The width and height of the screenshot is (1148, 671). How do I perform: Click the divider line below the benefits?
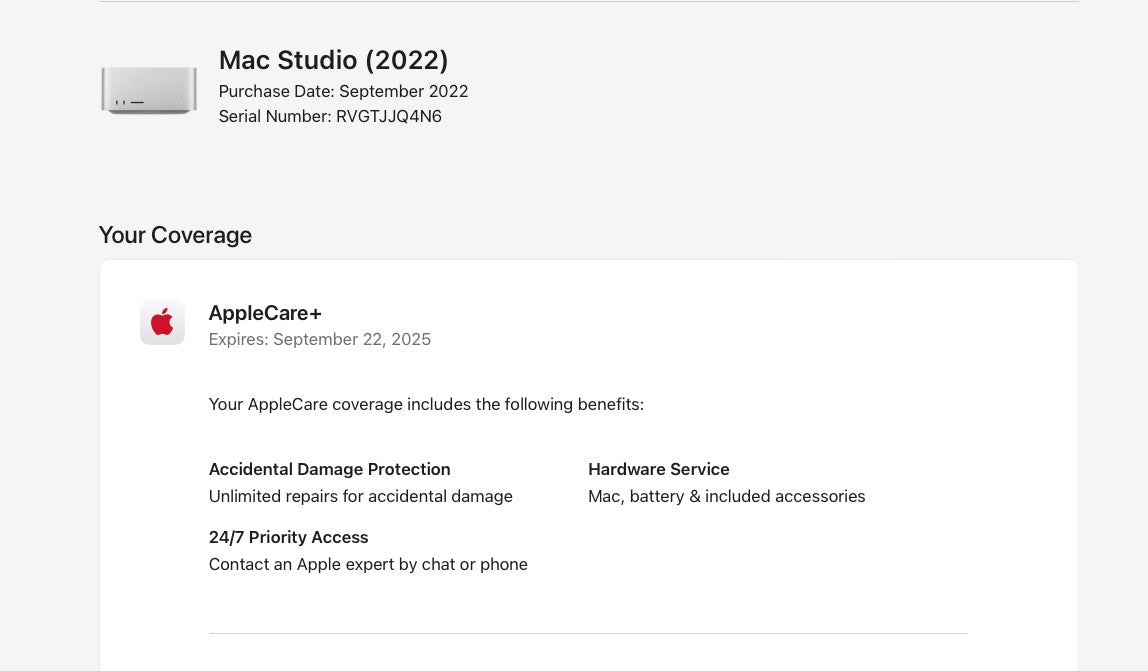(x=588, y=633)
